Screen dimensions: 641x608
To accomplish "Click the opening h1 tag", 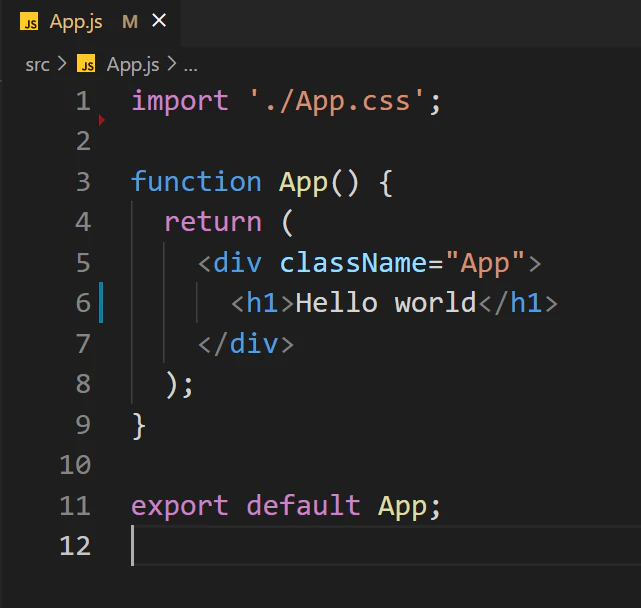I will click(262, 303).
